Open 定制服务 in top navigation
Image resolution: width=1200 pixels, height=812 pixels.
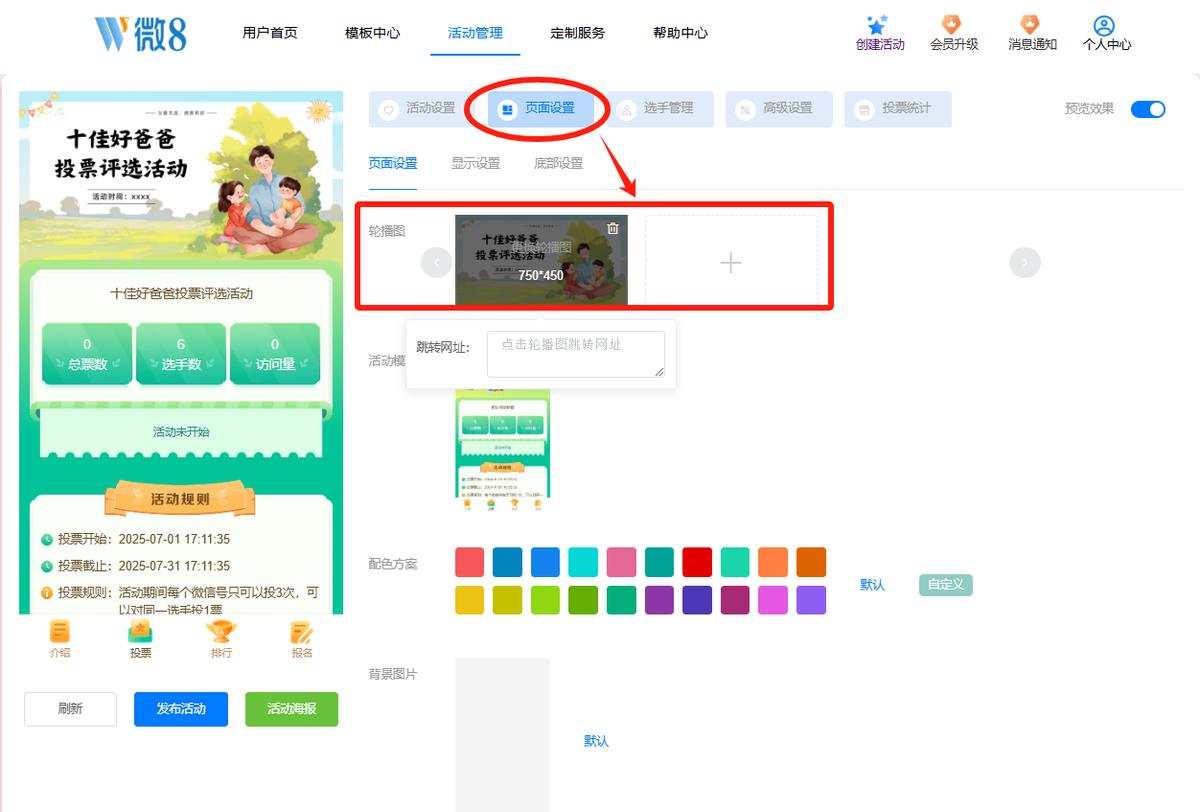(x=577, y=33)
